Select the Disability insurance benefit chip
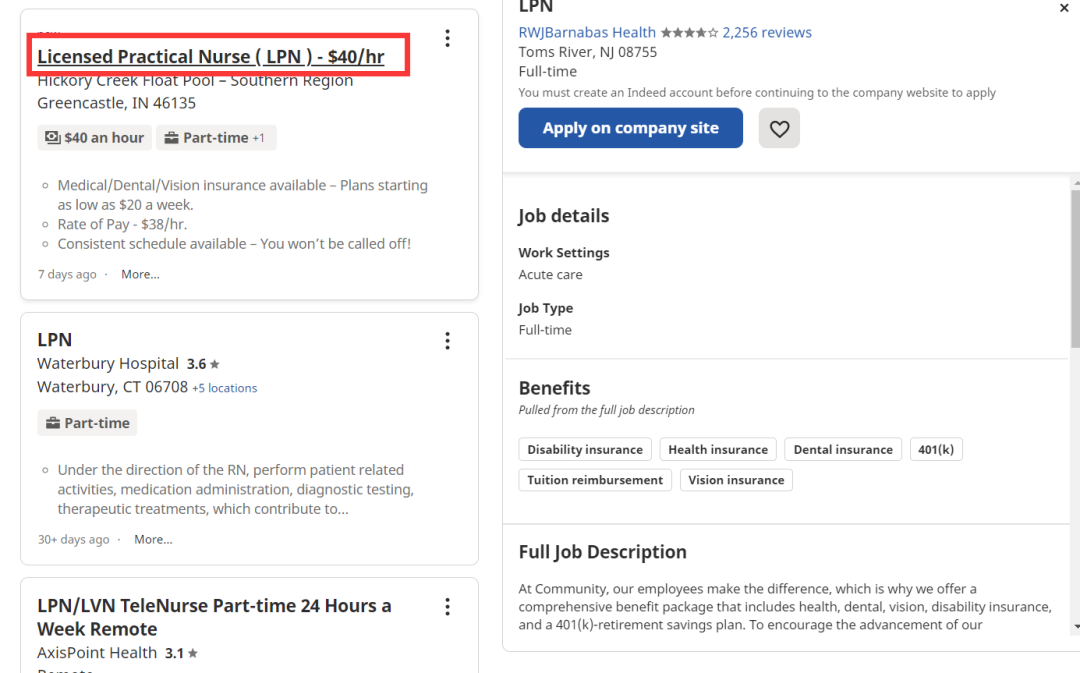1080x673 pixels. 585,450
